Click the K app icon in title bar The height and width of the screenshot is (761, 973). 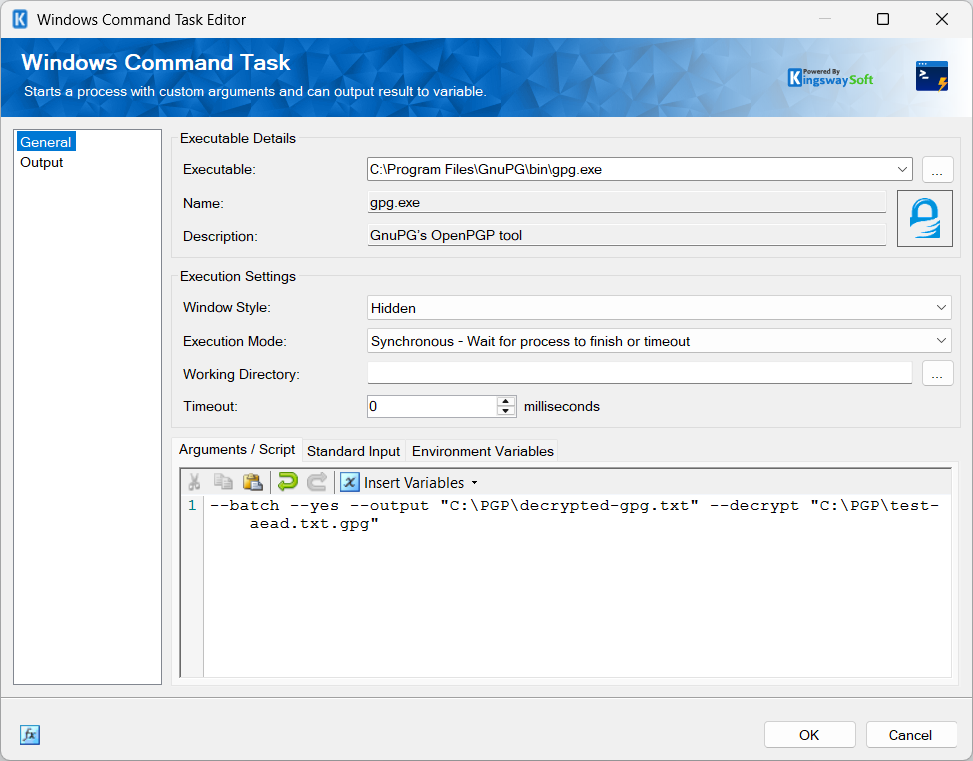pos(20,19)
